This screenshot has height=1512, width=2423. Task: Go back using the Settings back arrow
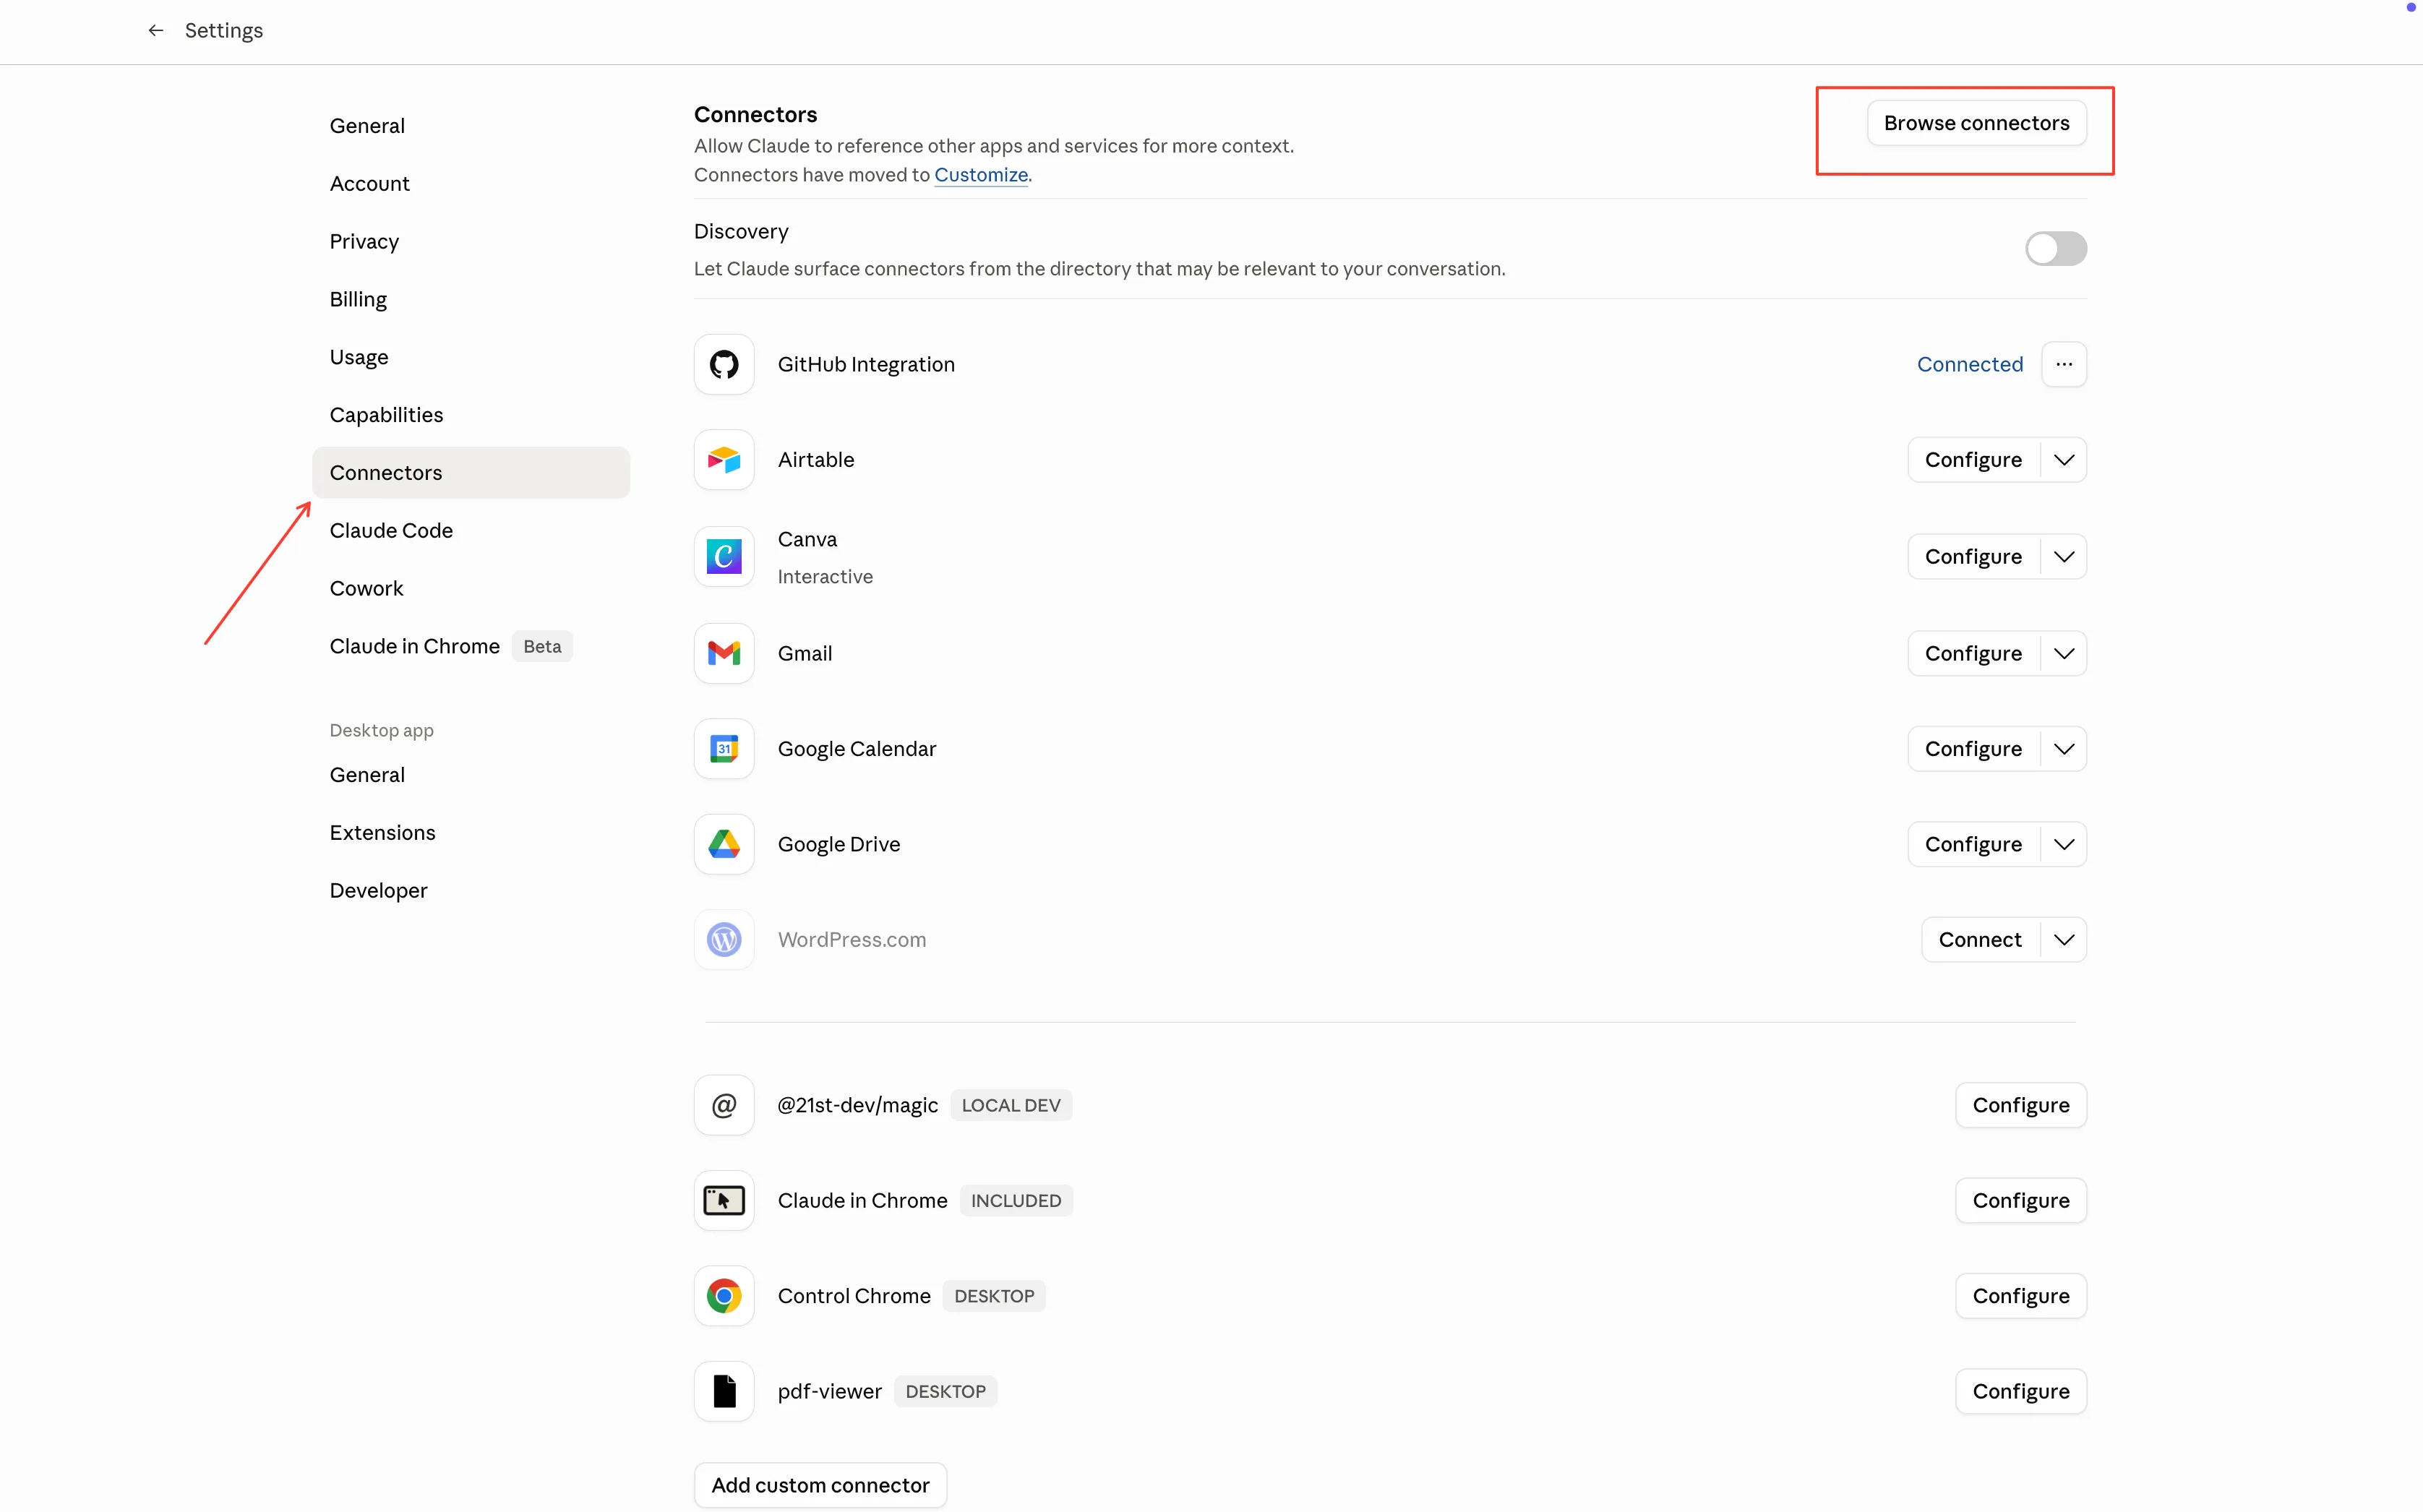coord(155,30)
